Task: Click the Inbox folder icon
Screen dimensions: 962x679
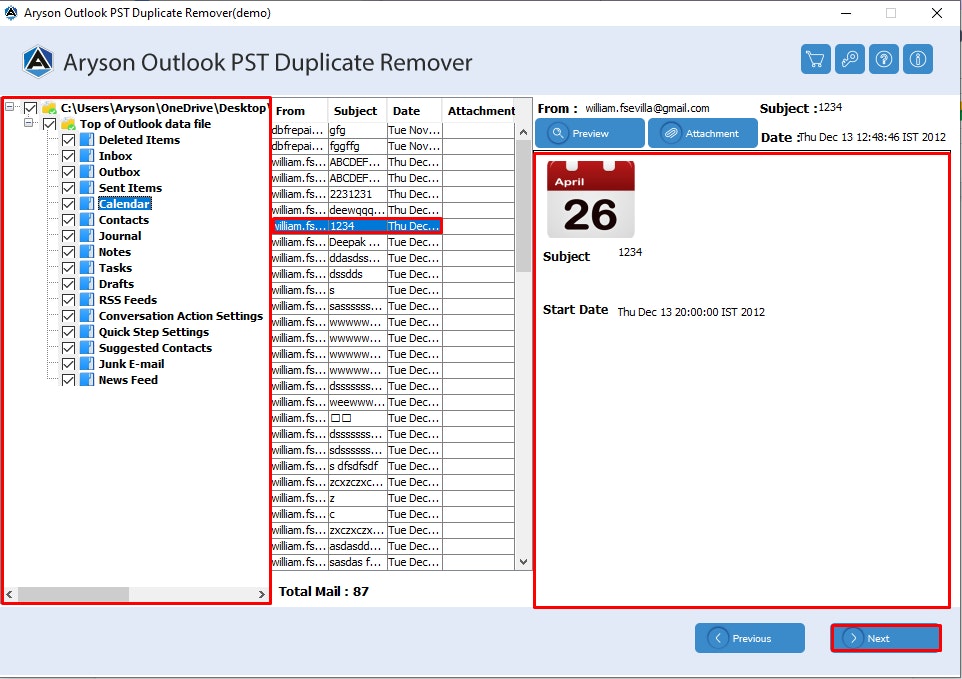Action: tap(87, 156)
